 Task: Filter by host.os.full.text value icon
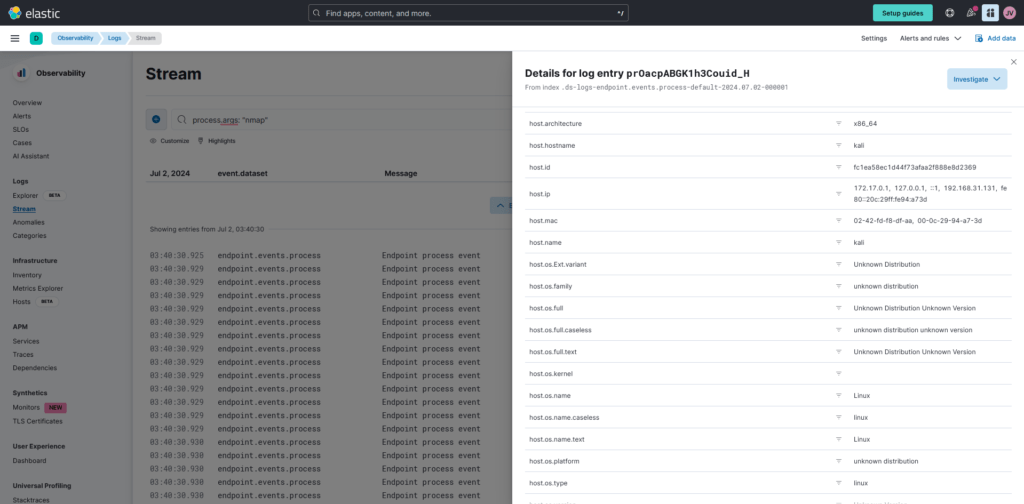point(839,352)
